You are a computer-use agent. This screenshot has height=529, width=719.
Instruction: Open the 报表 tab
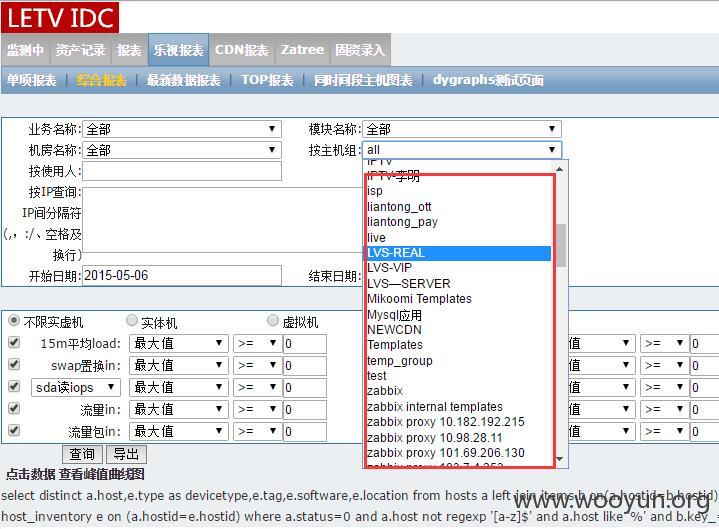point(129,50)
